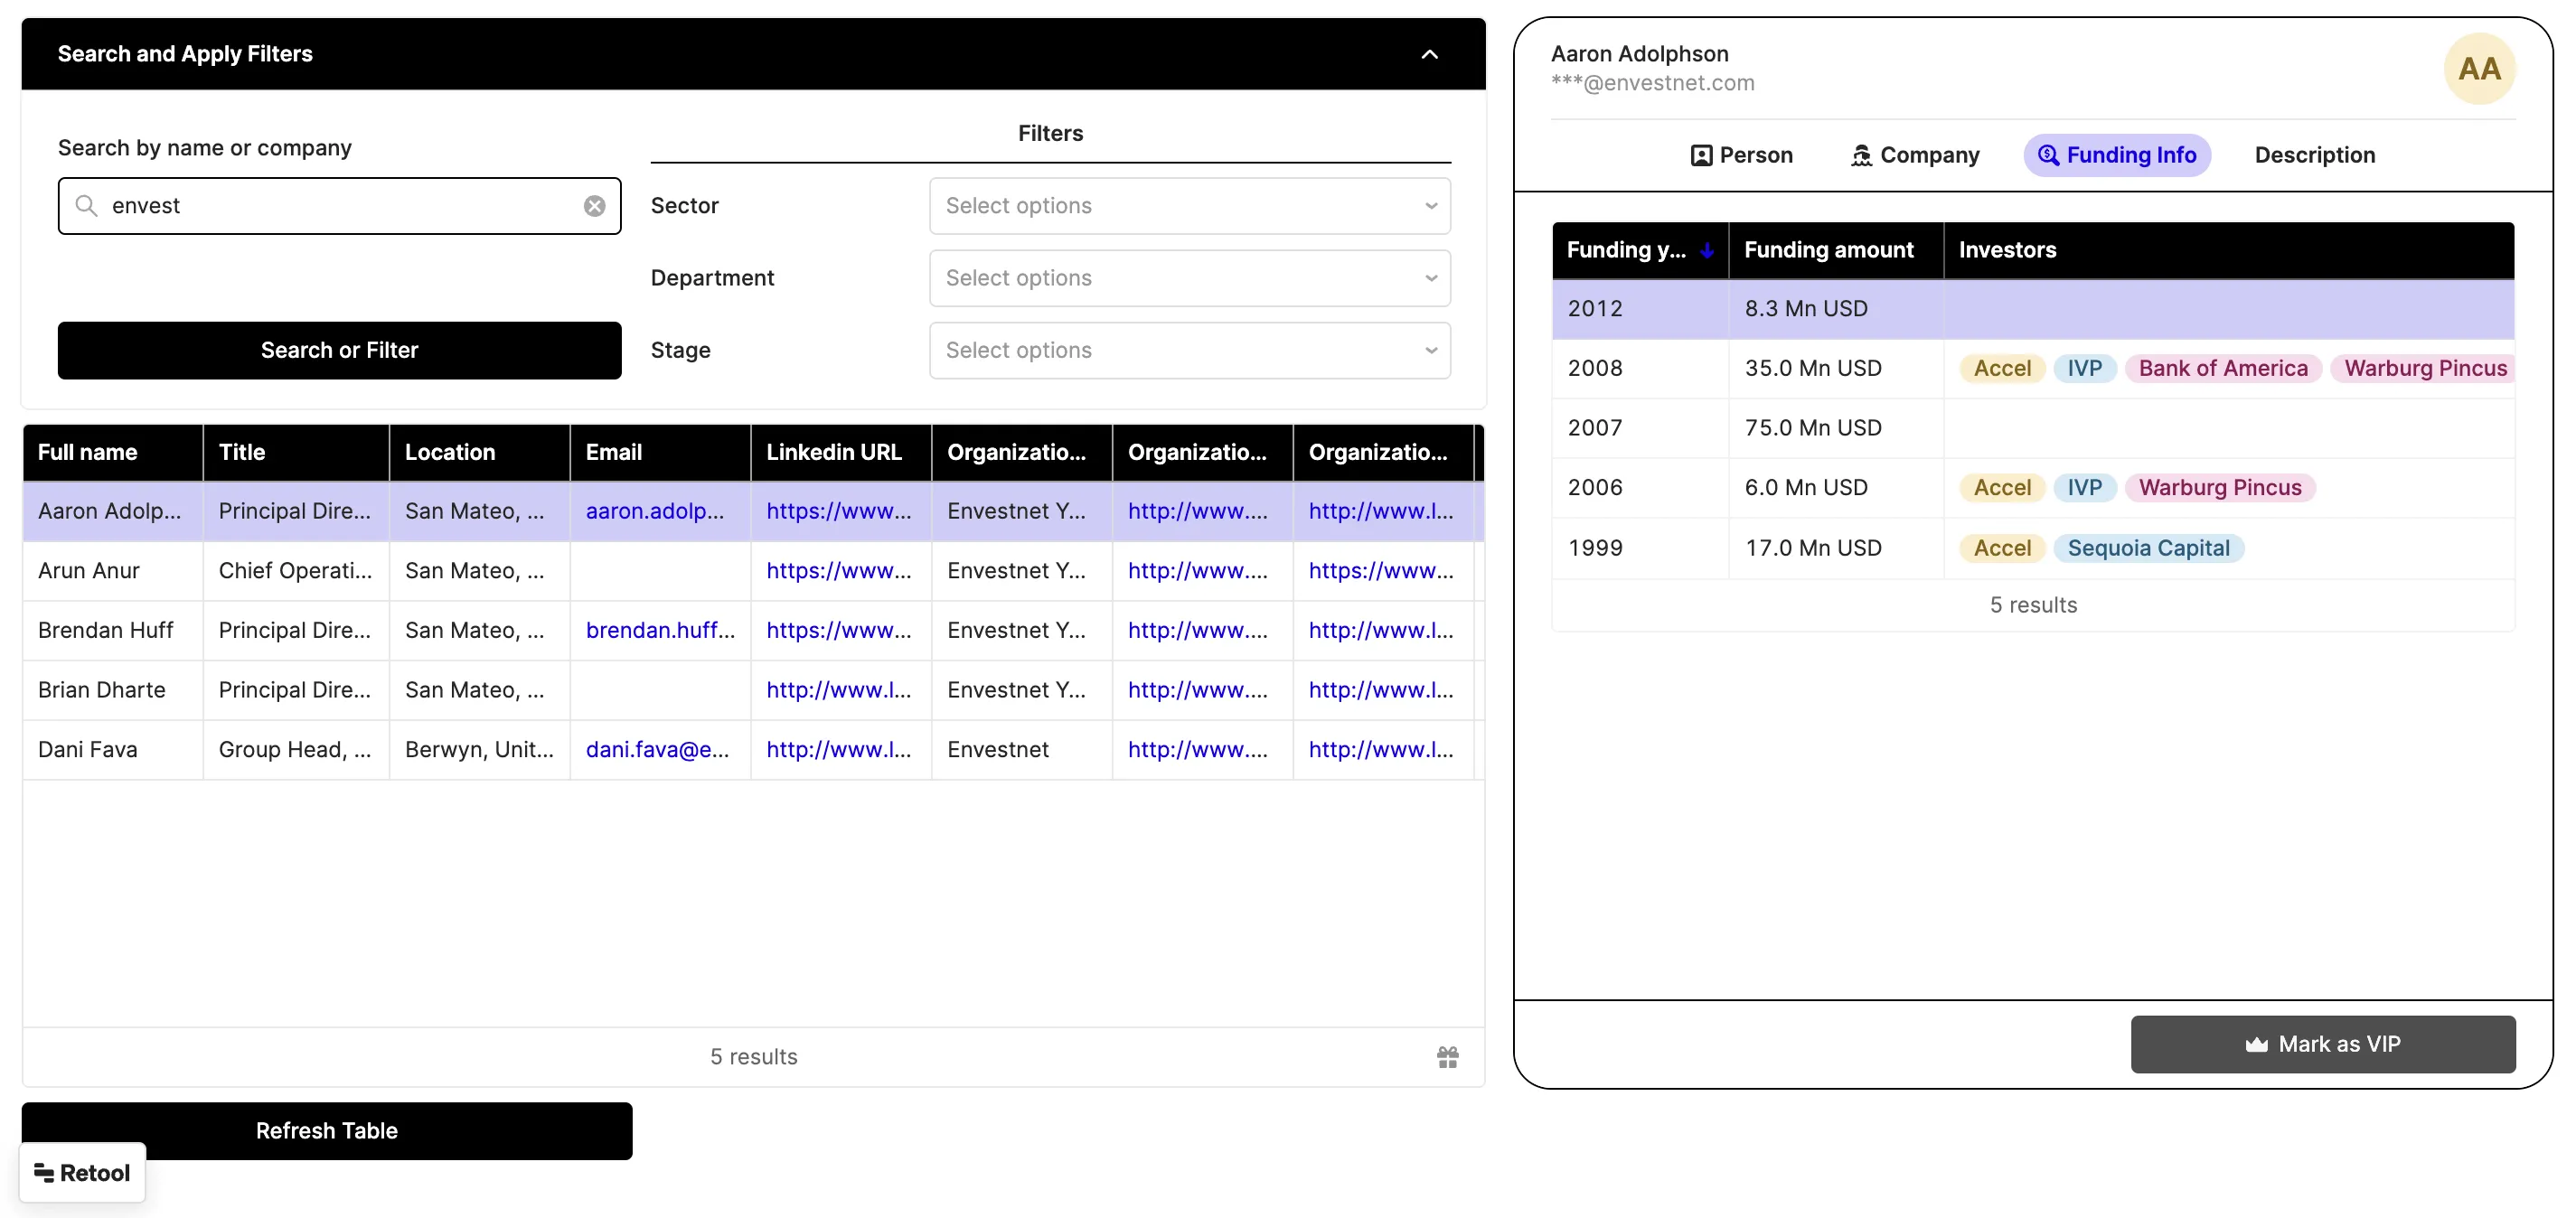Click the Chief Operati... title cell

click(x=294, y=570)
